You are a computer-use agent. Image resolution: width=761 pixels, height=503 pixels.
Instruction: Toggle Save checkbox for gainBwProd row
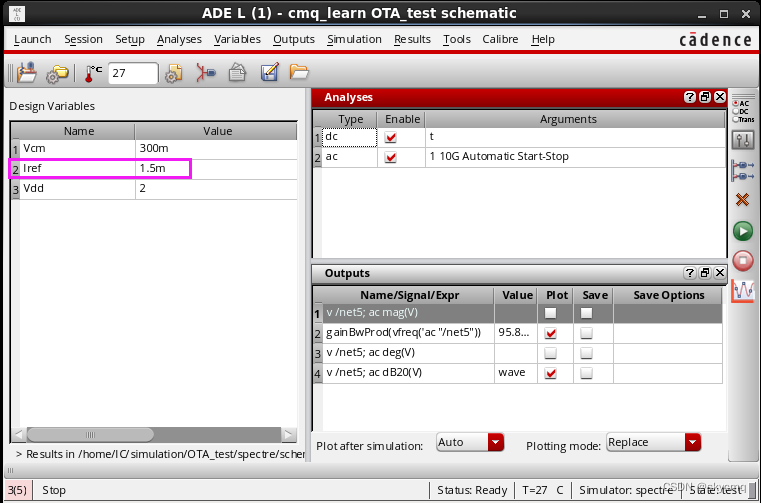pos(586,334)
